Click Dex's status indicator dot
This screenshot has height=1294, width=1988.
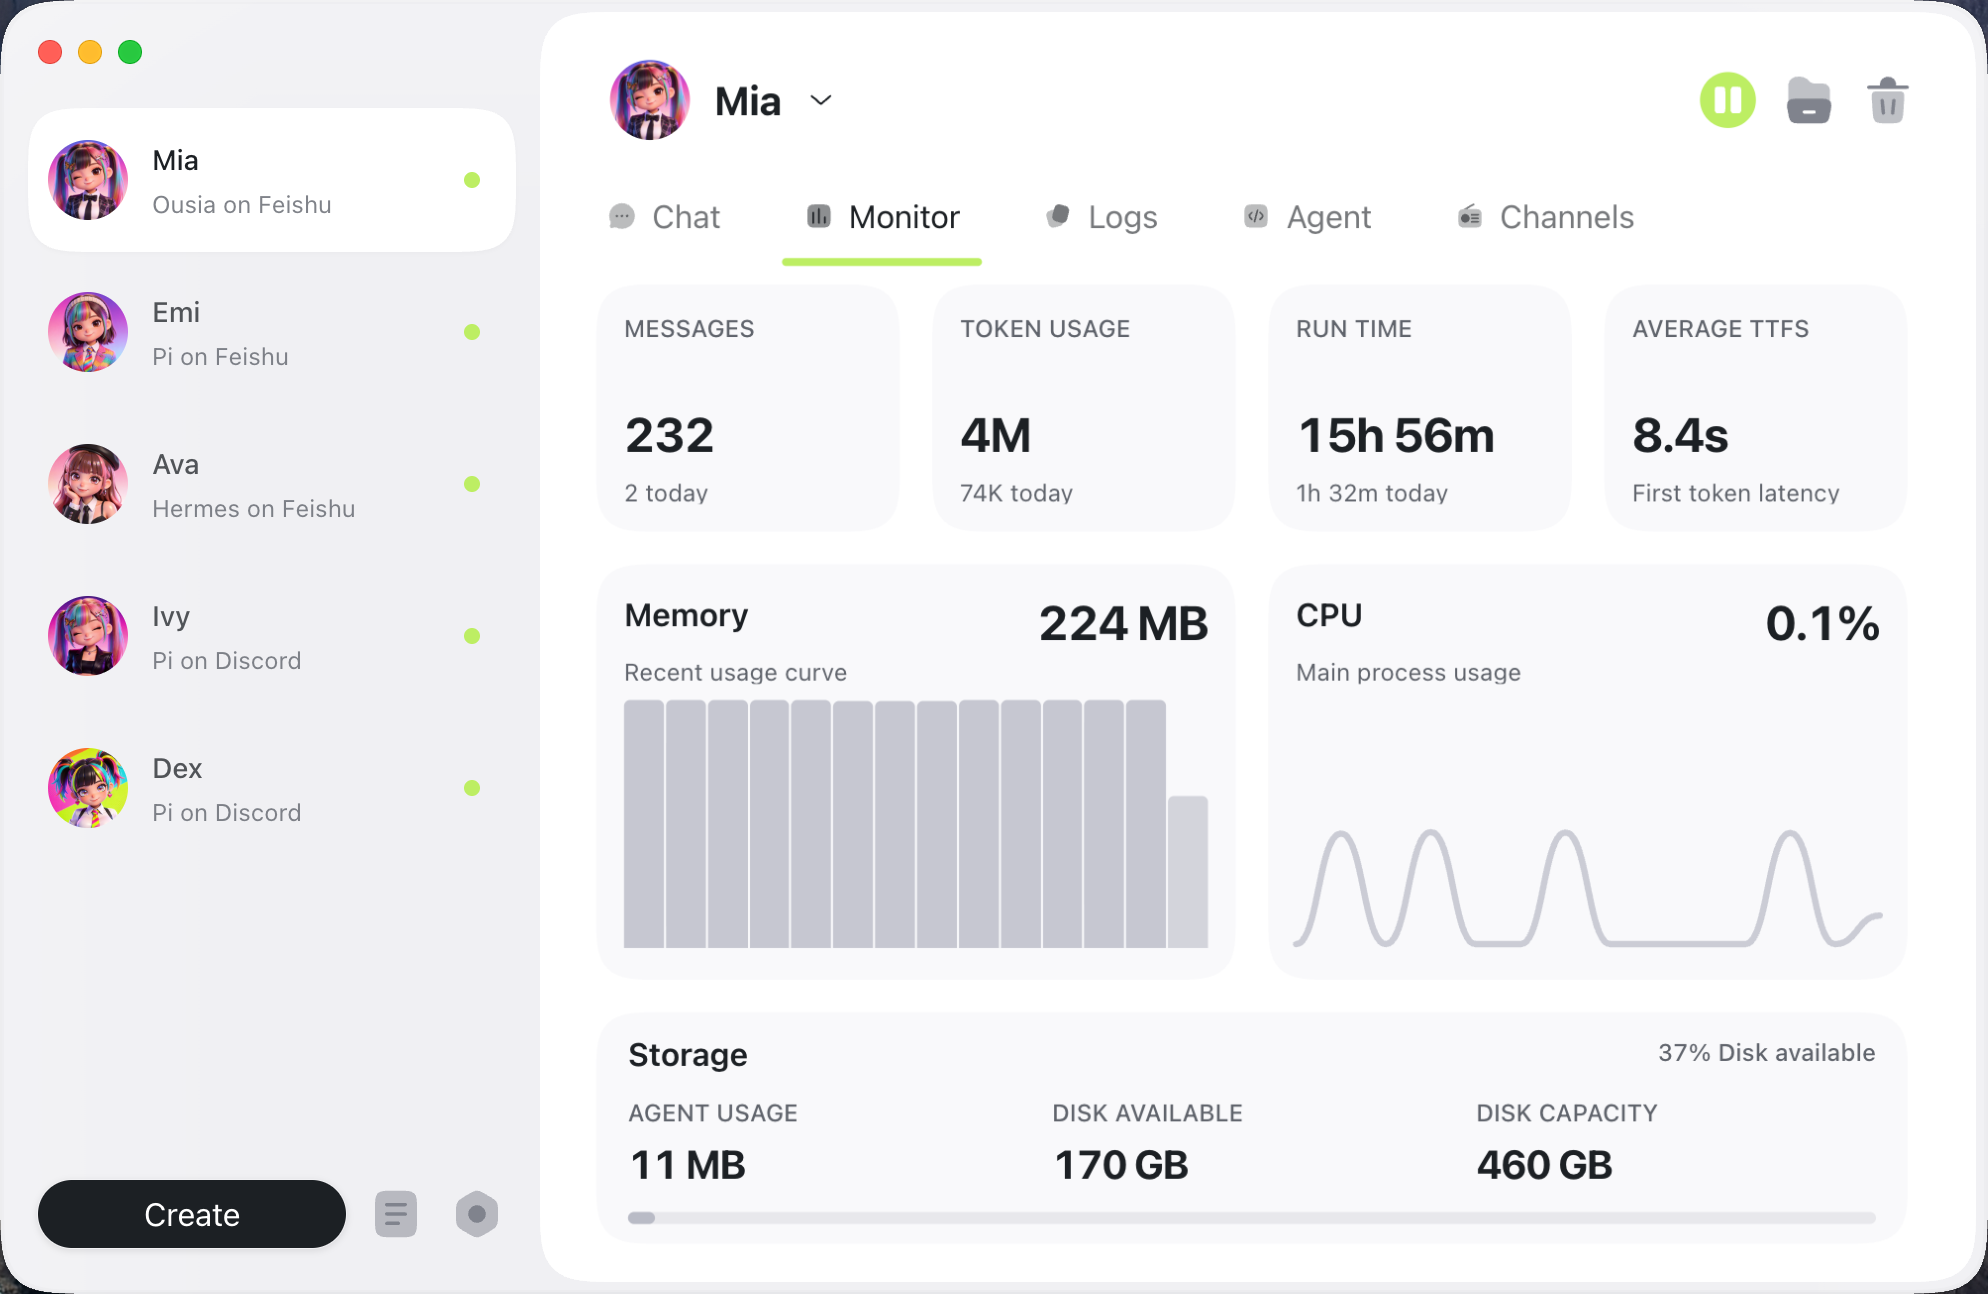(x=472, y=788)
